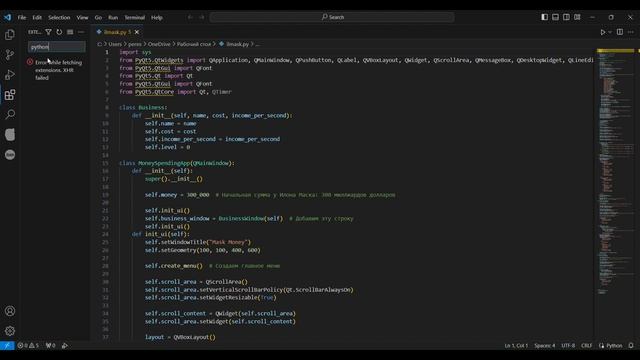Click the self.money = 300_000 line
Viewport: 640px width, 360px height.
270,195
